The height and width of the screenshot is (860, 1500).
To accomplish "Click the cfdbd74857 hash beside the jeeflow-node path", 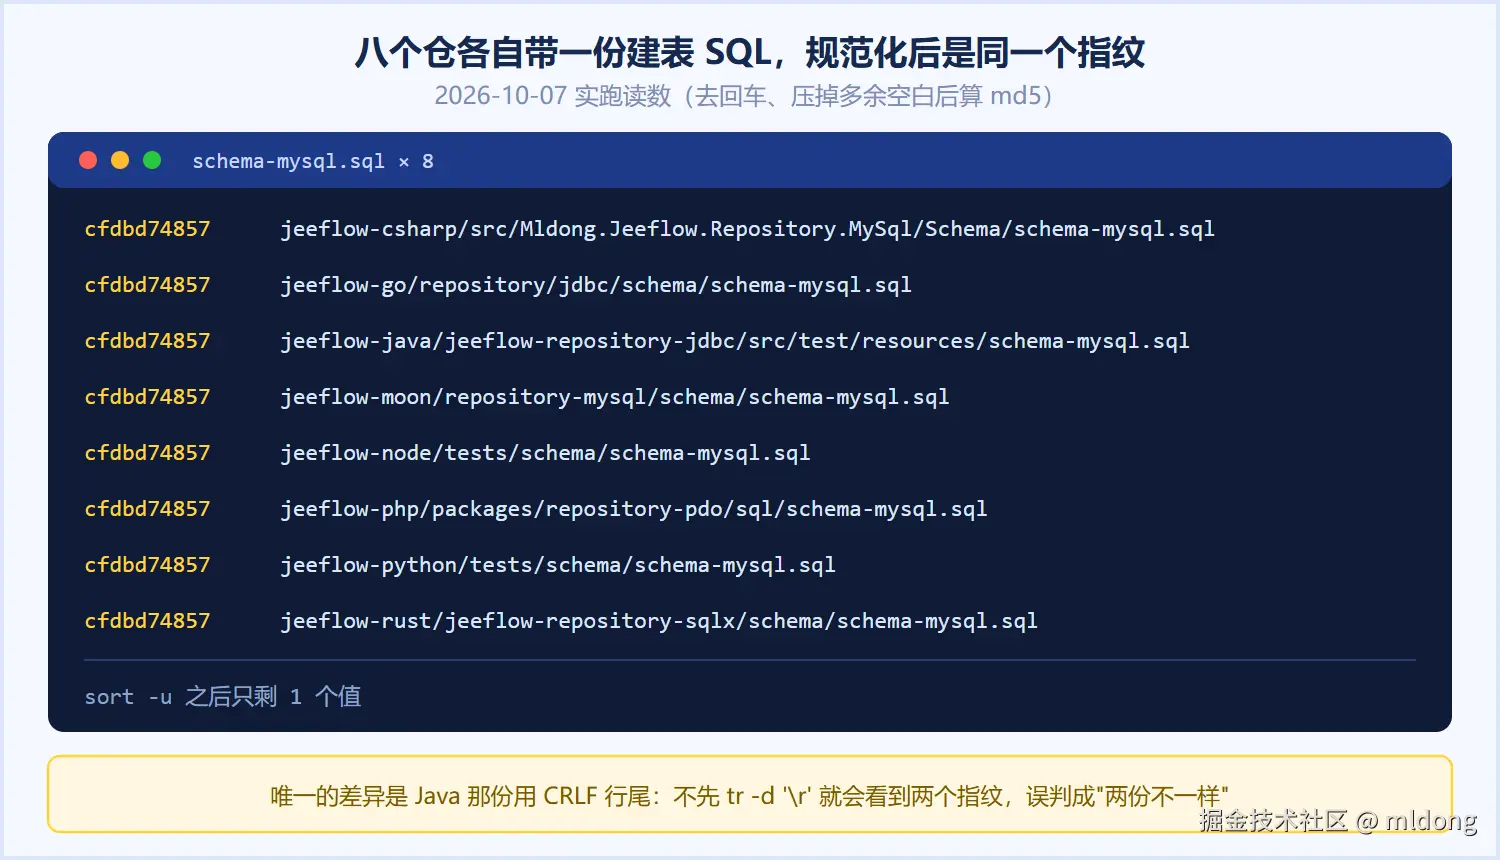I will pos(148,453).
